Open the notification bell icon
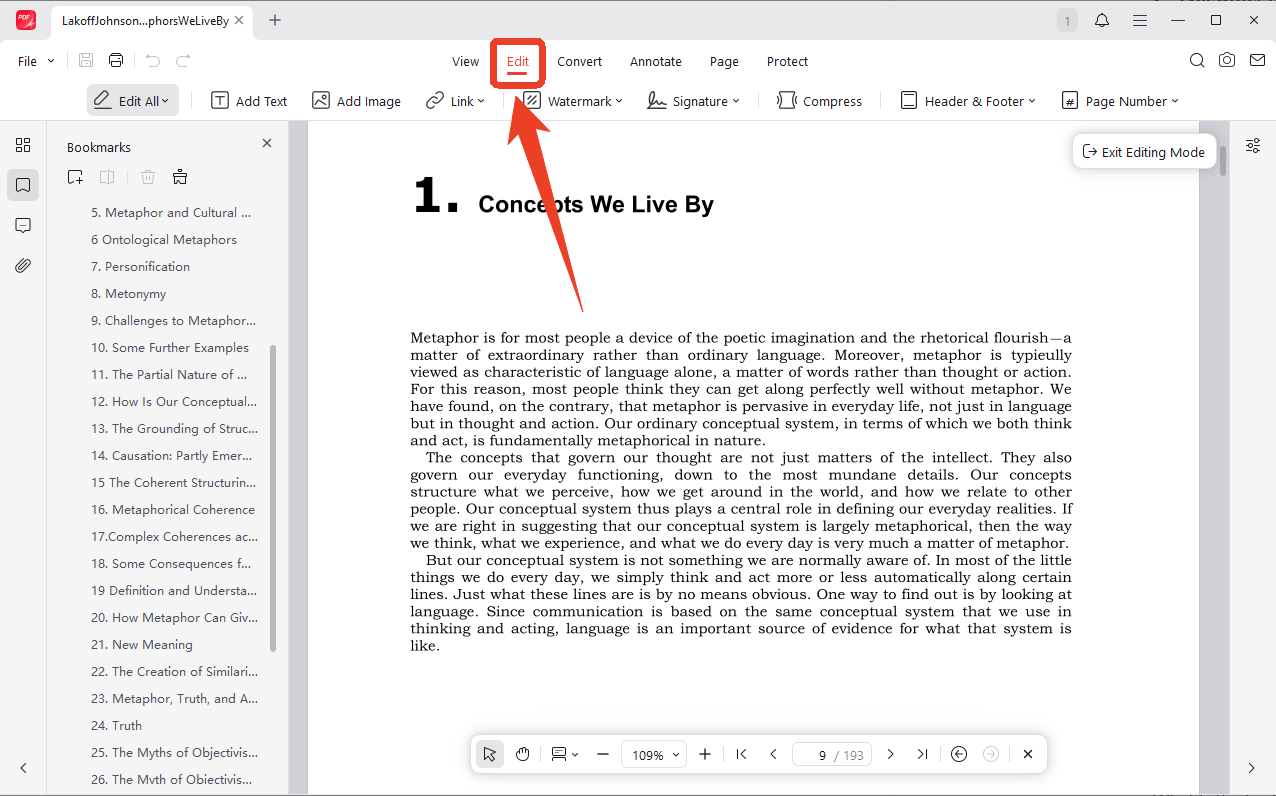Screen dimensions: 1276x796 [1102, 20]
